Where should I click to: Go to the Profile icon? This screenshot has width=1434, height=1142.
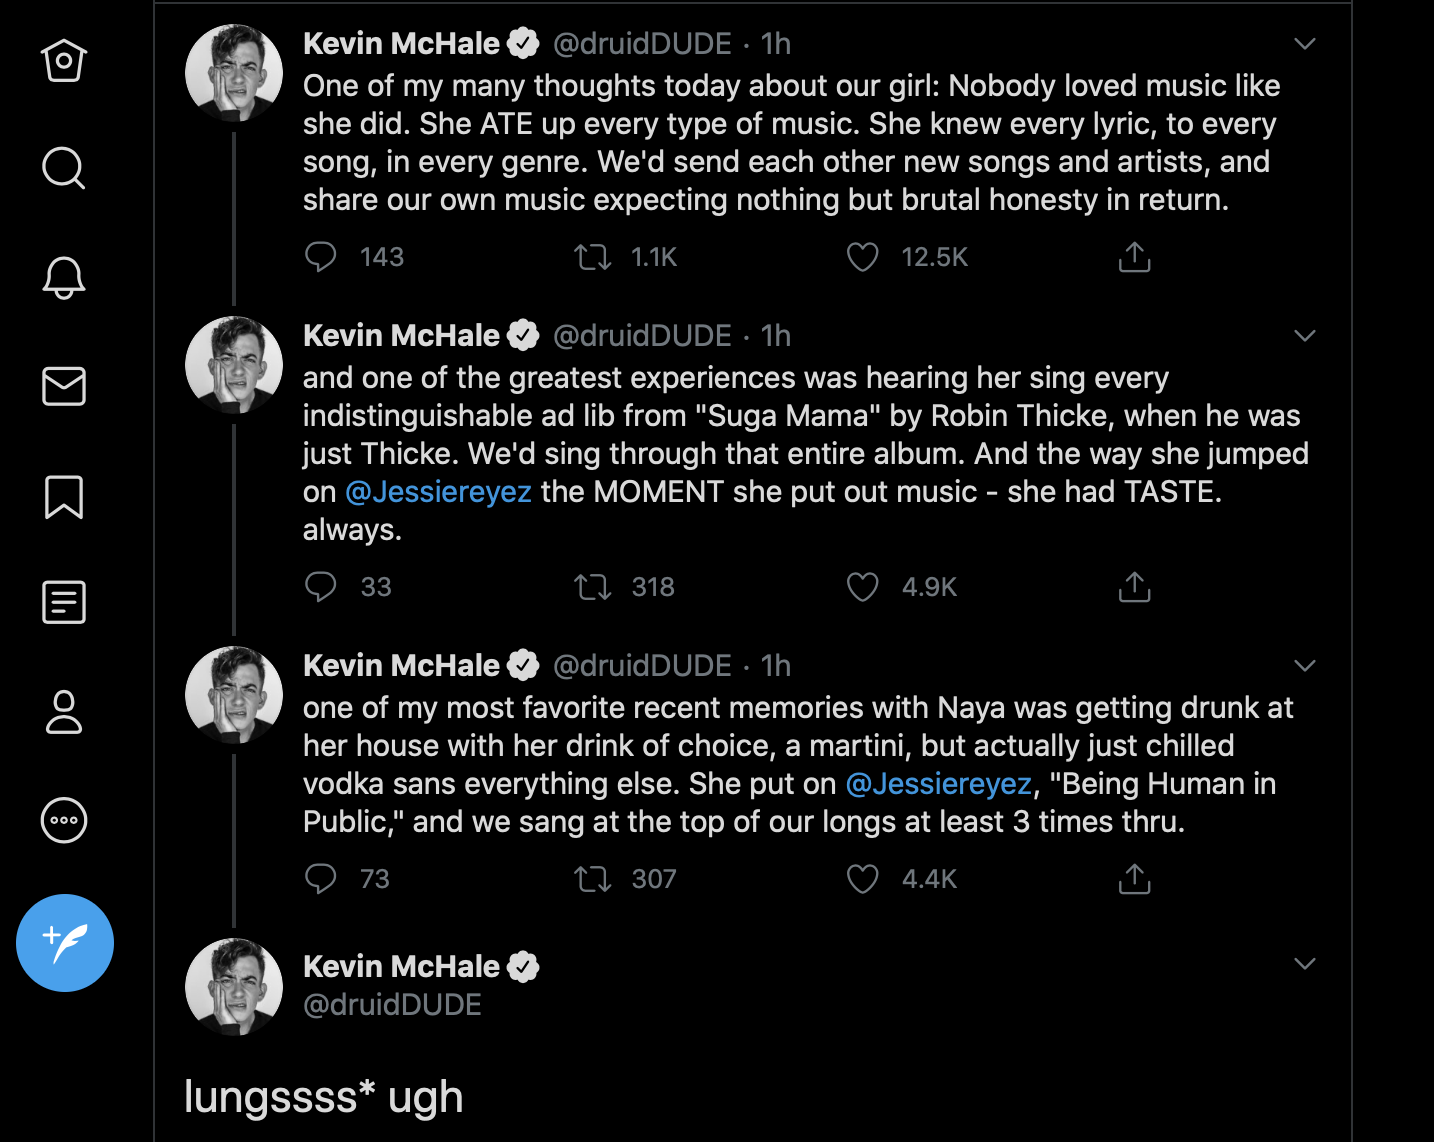click(64, 712)
